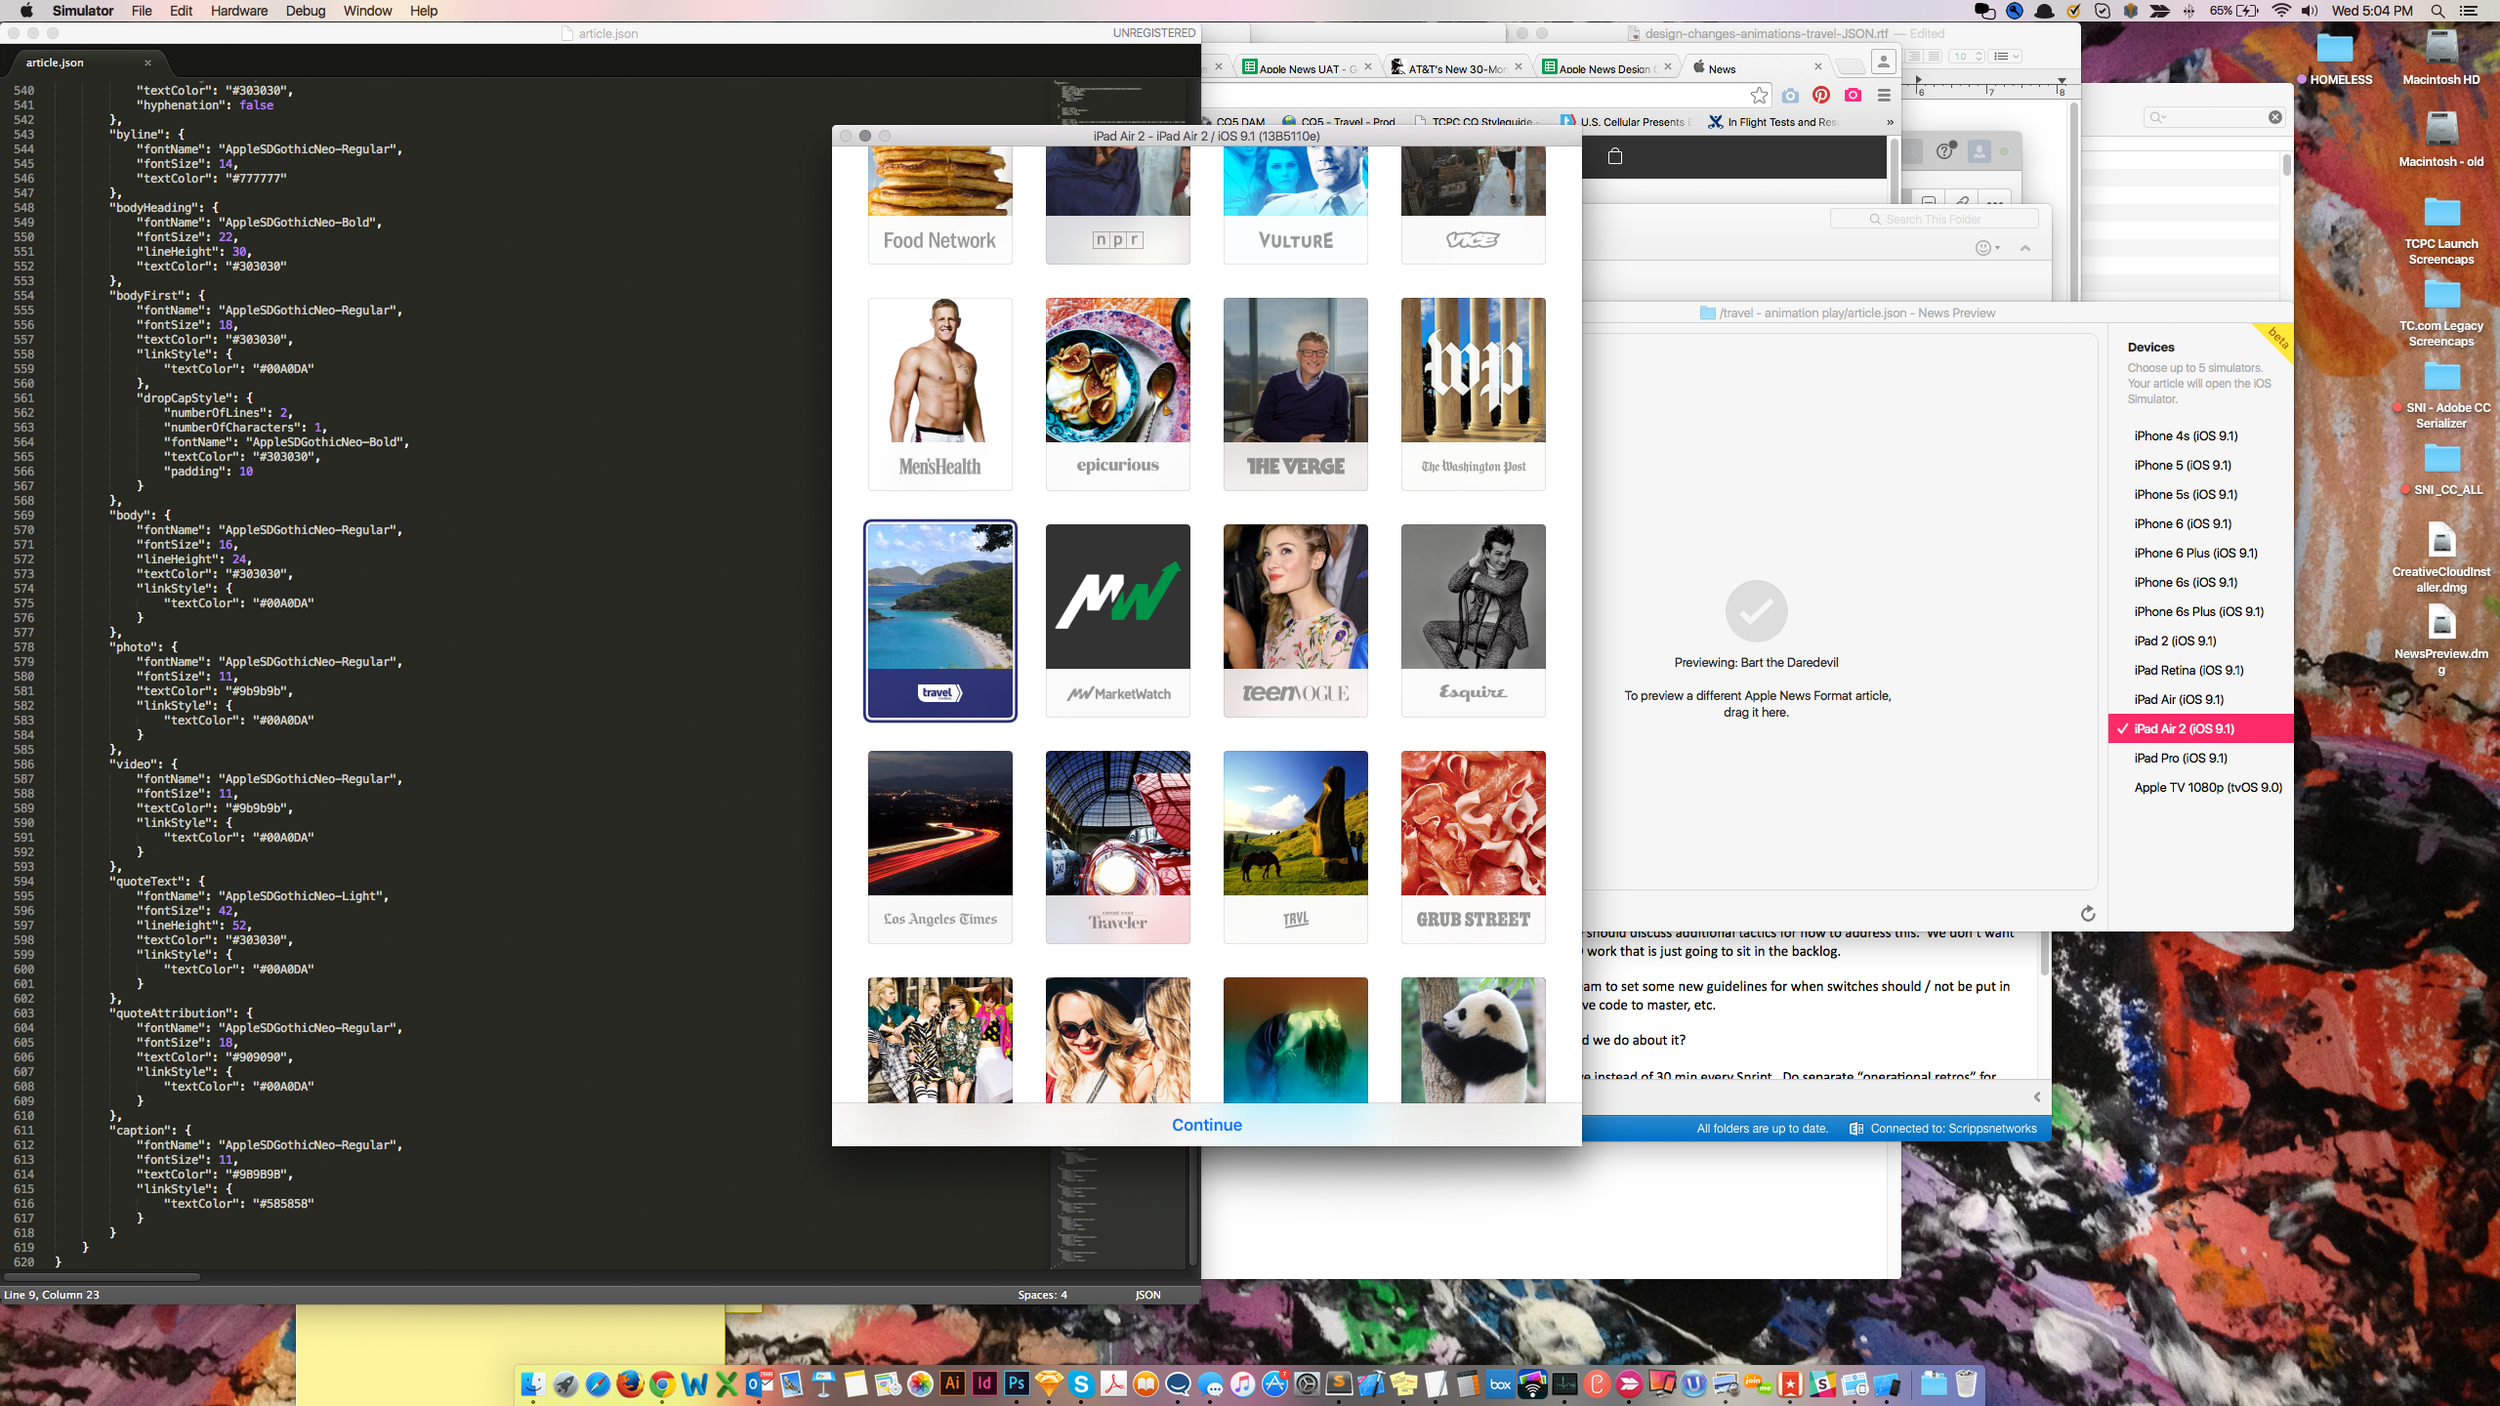Open the Chrome profile button above tabs
The width and height of the screenshot is (2500, 1406).
(x=1883, y=62)
